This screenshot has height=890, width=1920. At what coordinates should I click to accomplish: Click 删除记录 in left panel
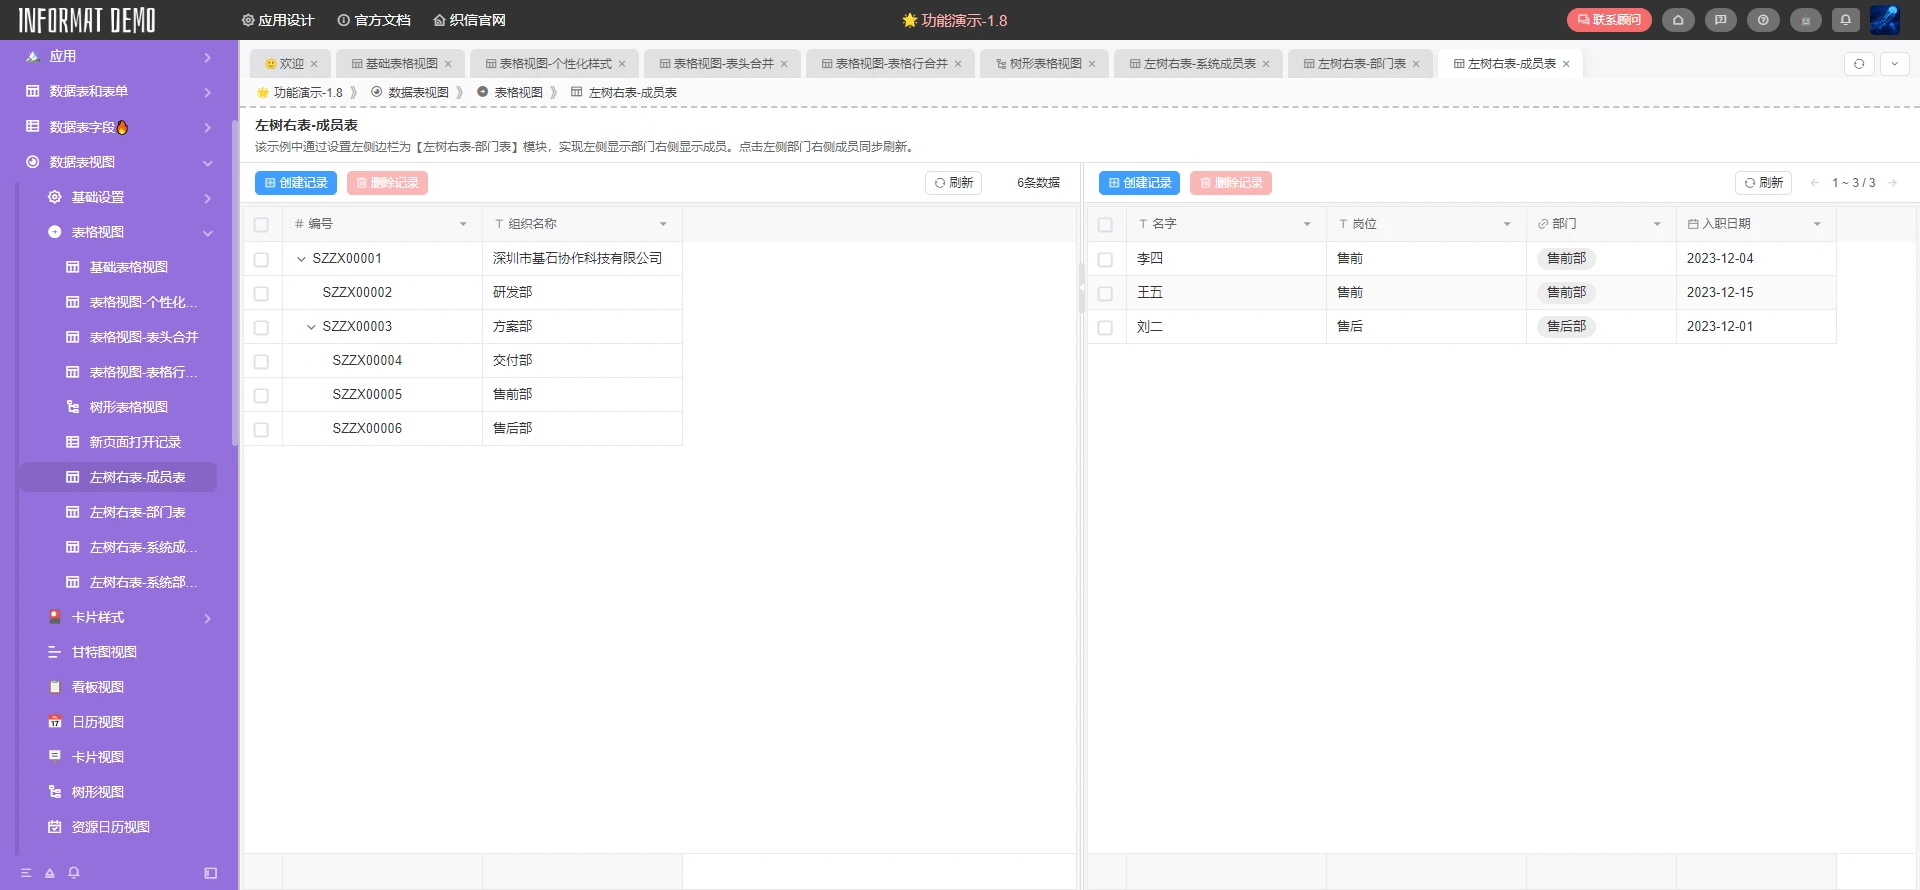(x=387, y=183)
